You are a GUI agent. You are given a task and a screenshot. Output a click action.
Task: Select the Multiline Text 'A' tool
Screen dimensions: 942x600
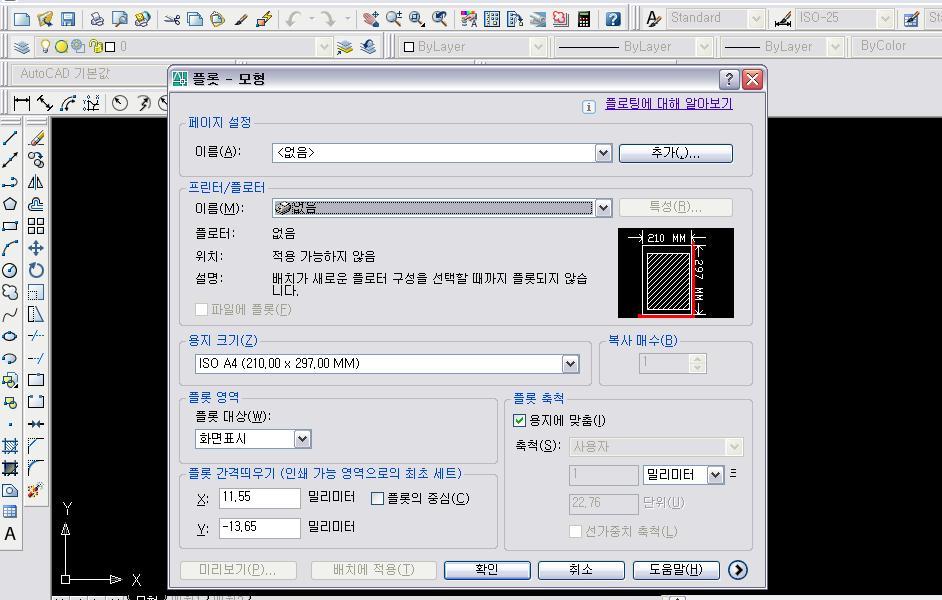10,534
